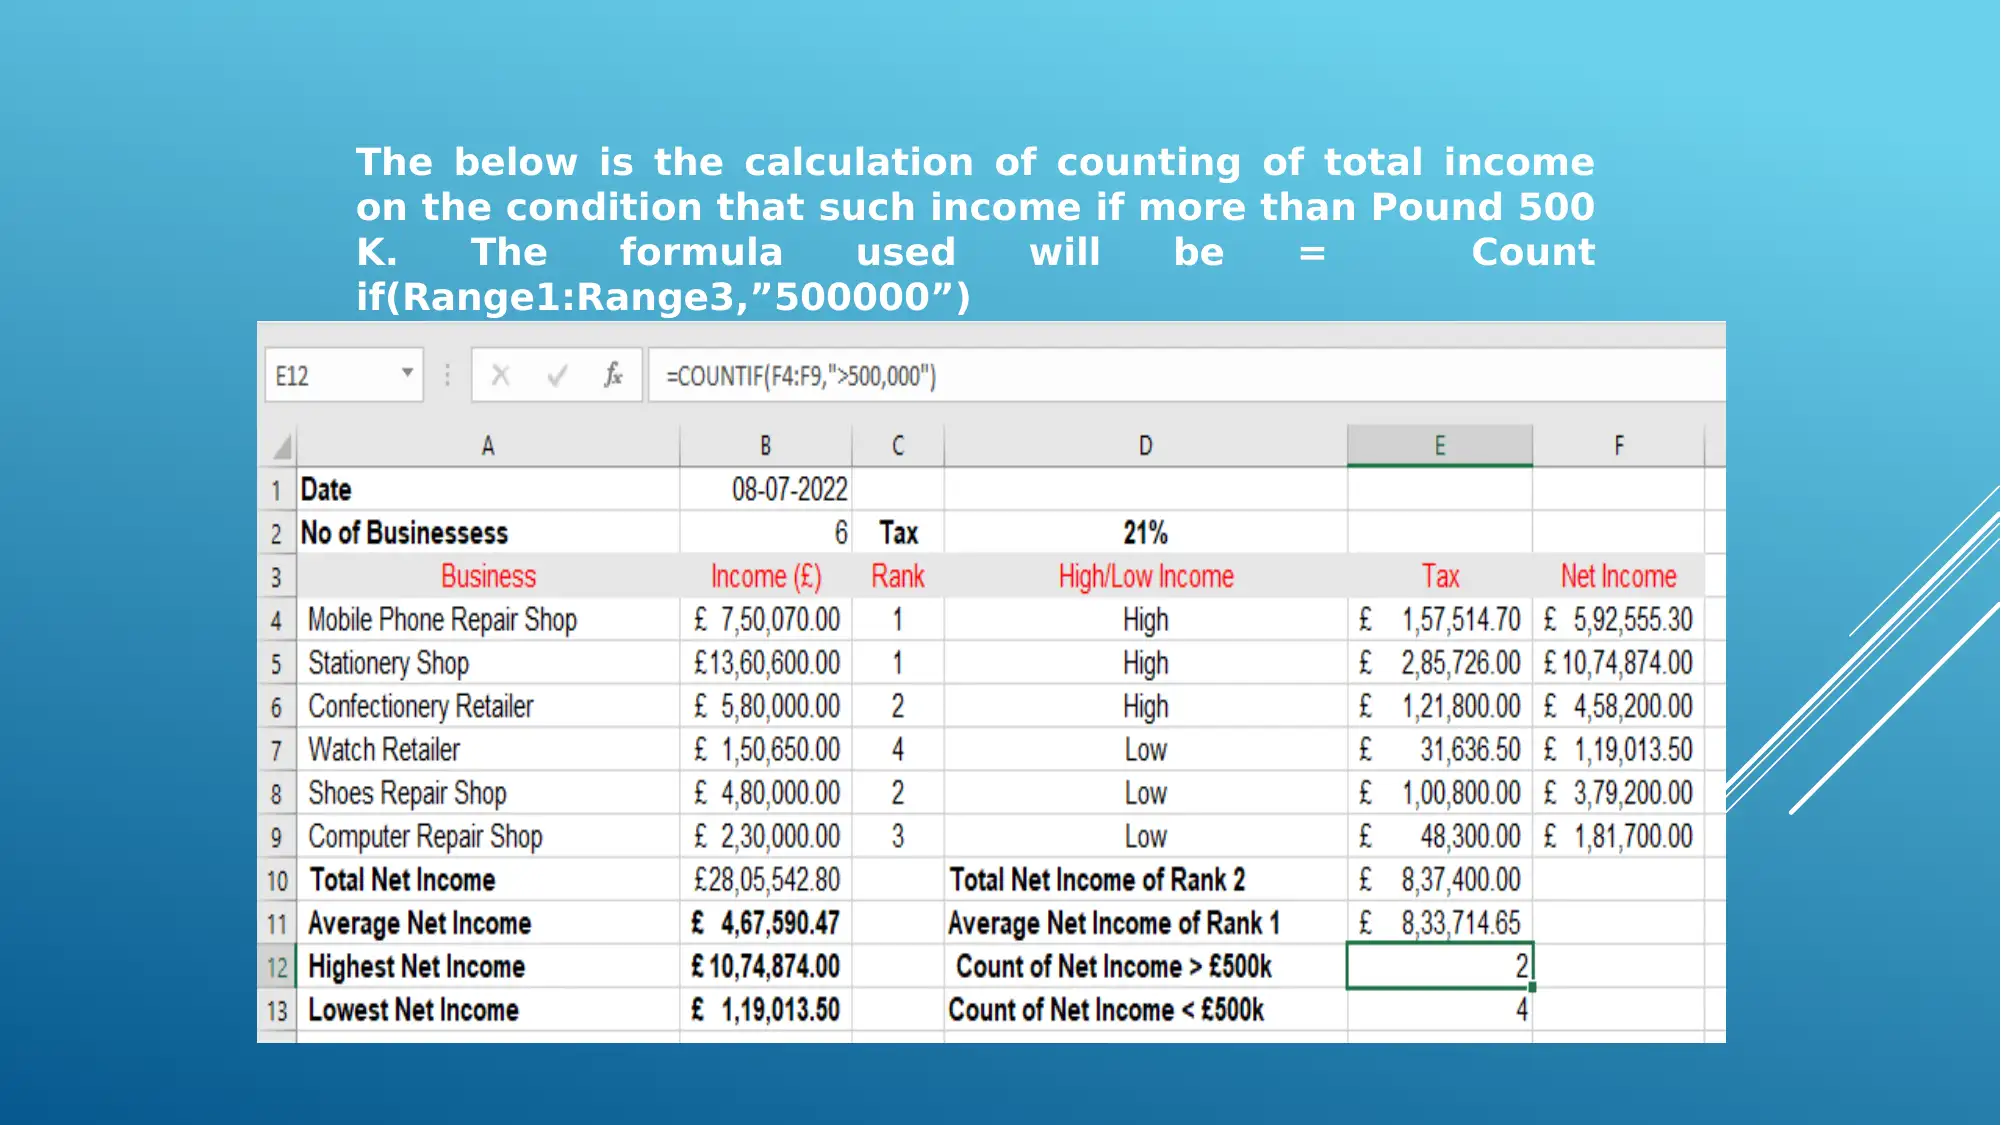The width and height of the screenshot is (2001, 1125).
Task: Click the formula bar with COUNTIF formula
Action: tap(1186, 376)
